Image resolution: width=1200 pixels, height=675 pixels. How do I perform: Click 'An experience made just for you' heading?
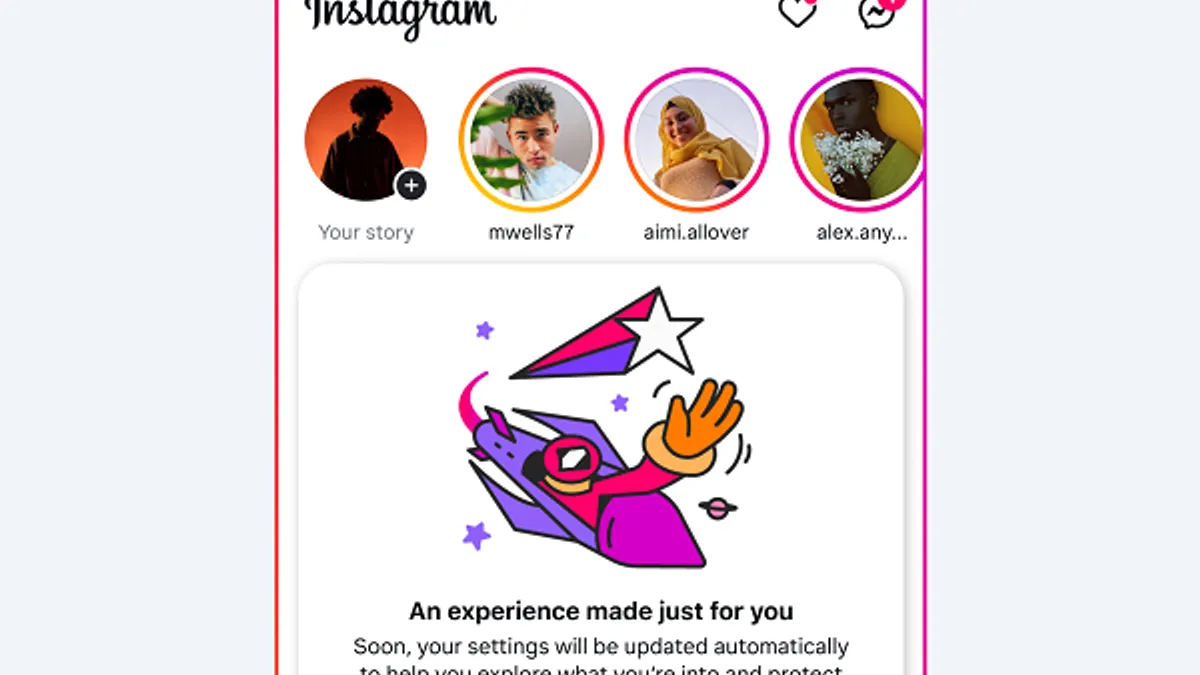pos(601,611)
